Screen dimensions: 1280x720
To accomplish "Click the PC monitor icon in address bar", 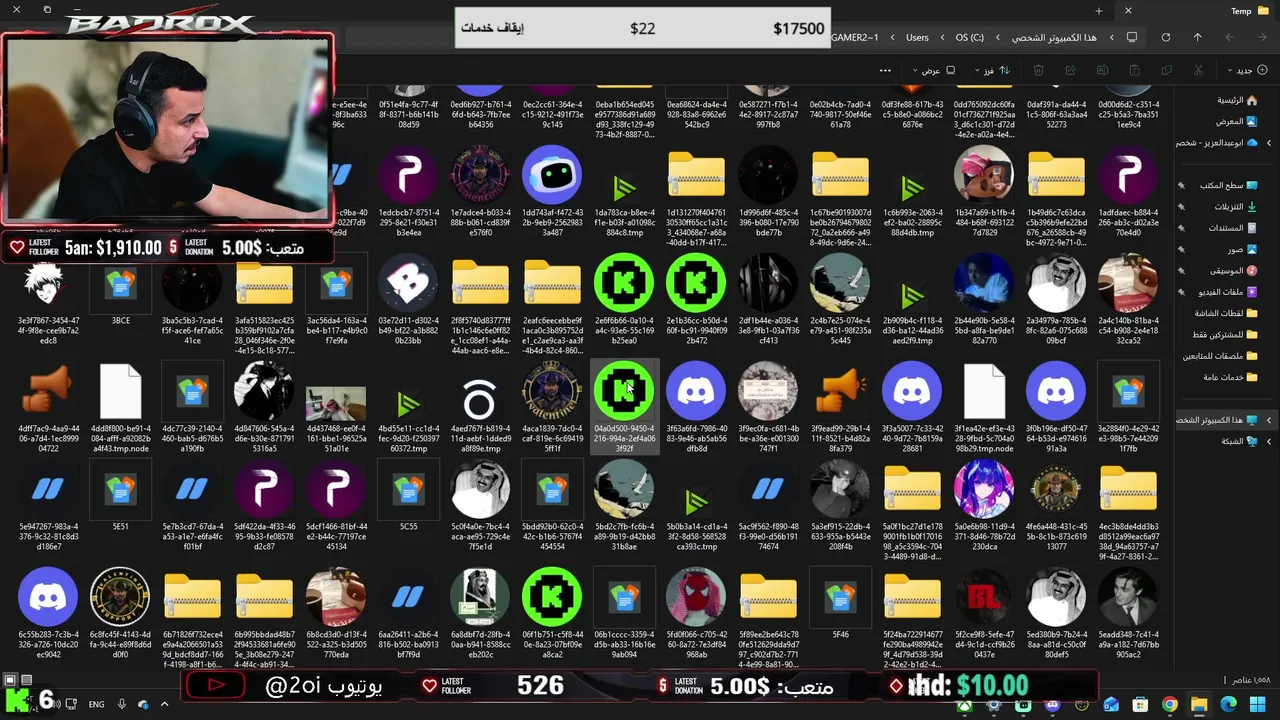I will (1132, 37).
